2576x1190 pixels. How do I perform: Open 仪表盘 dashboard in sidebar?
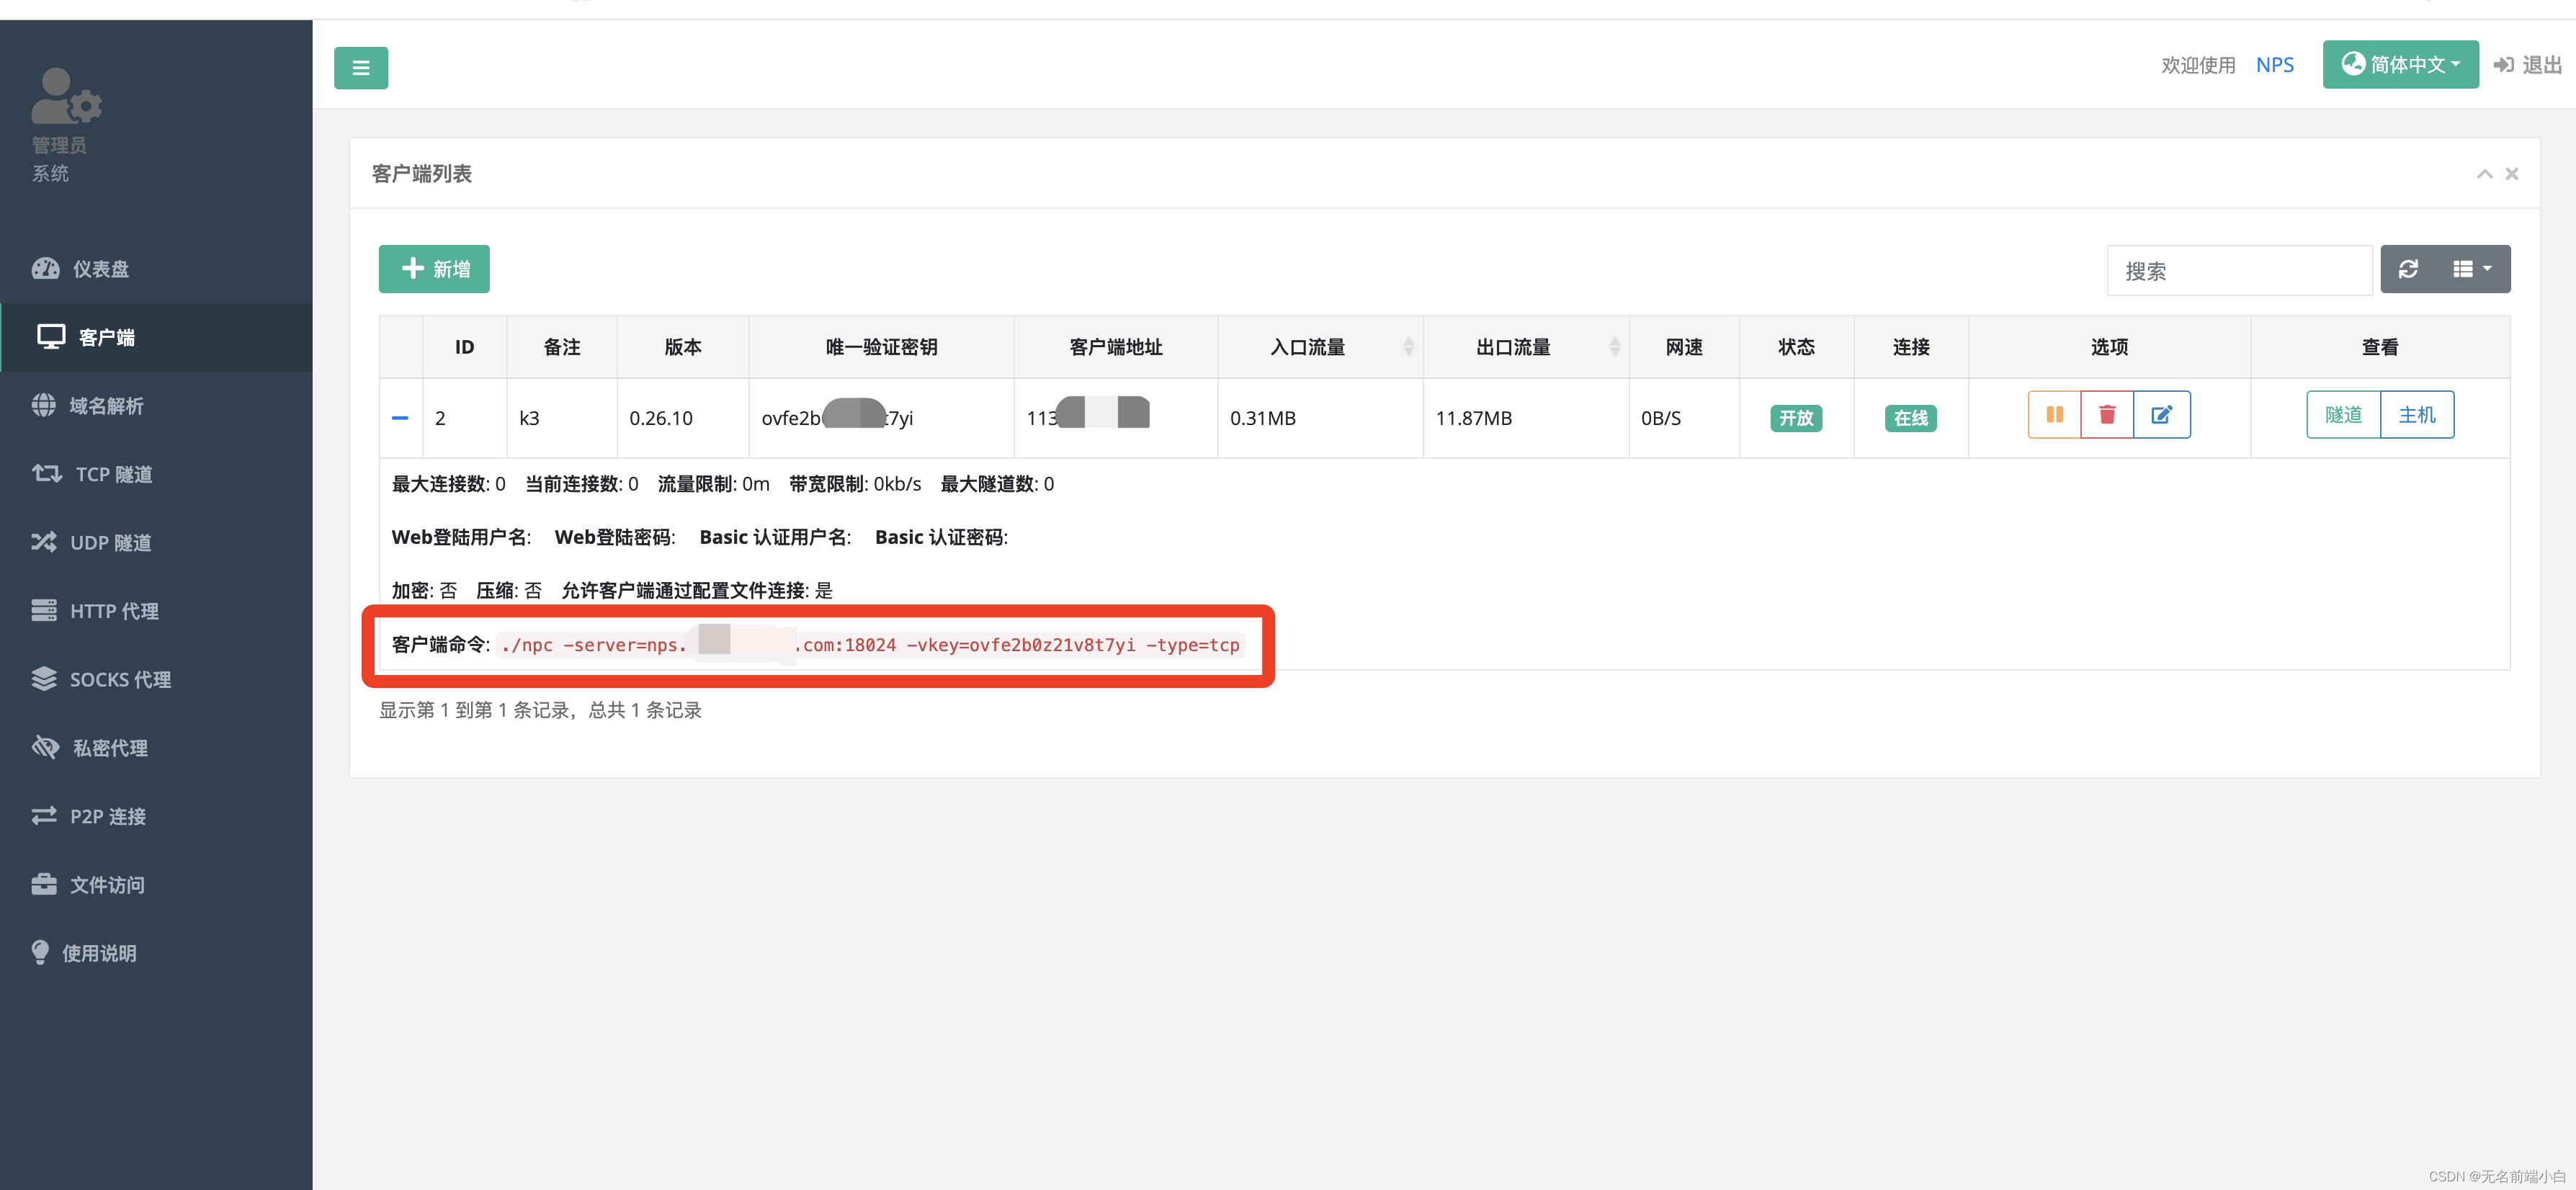100,269
